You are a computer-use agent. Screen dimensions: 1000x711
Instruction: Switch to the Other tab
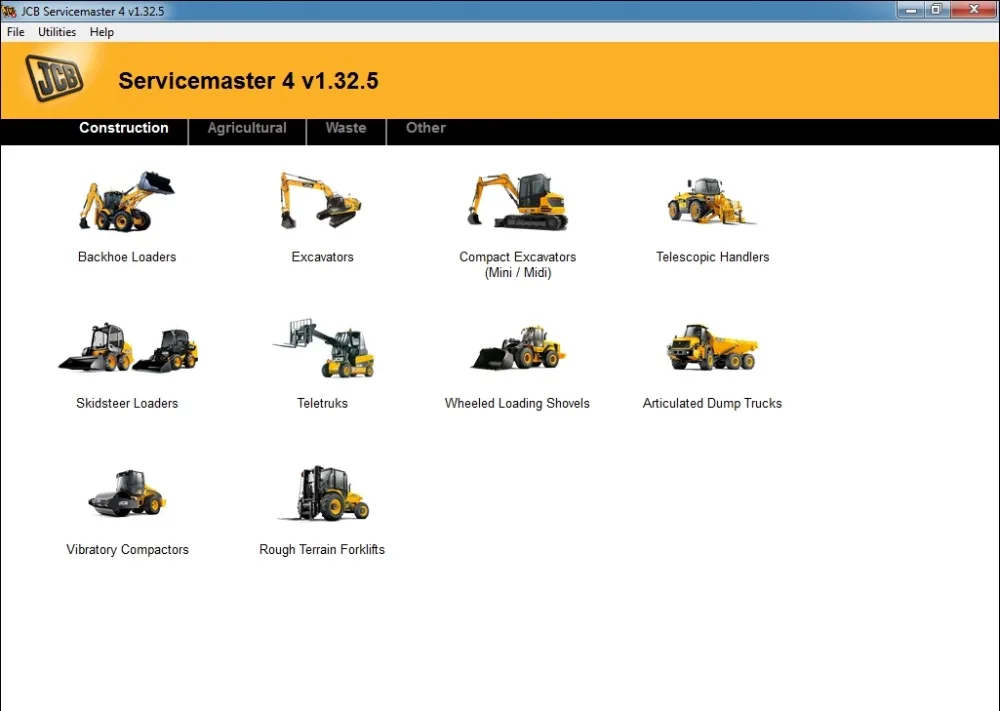[x=425, y=129]
